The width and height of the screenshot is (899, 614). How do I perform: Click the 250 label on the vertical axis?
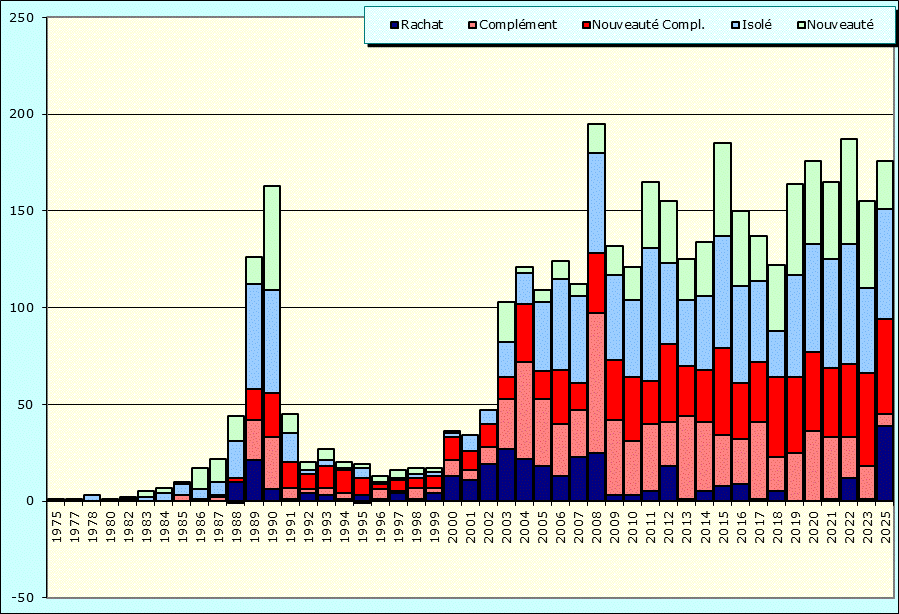(x=22, y=18)
